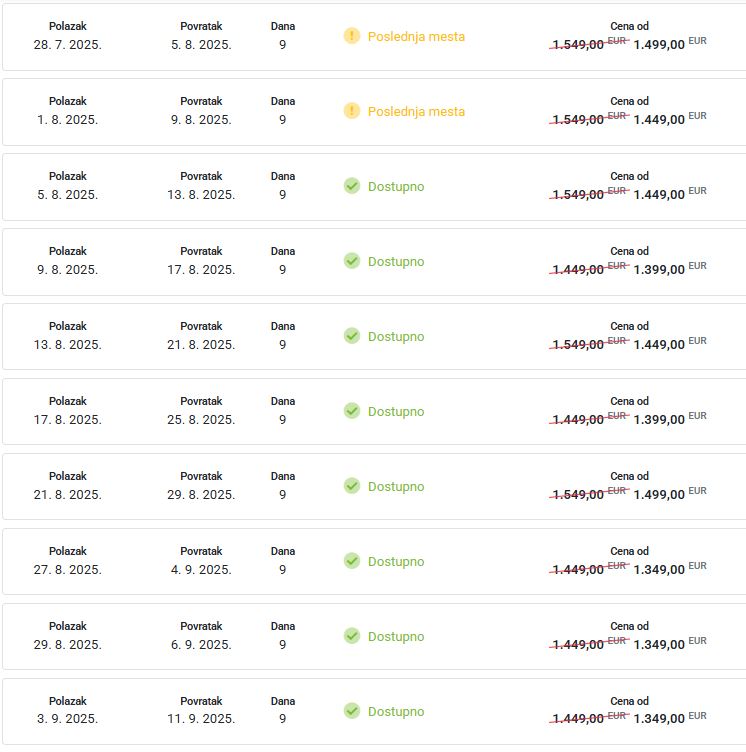
Task: Choose the 1.349,00 EUR price departing 27. 8.
Action: 670,569
